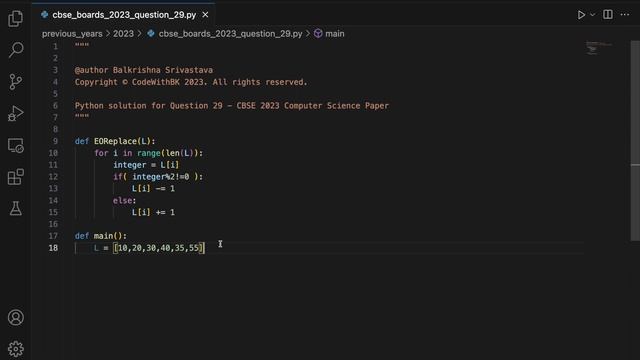This screenshot has height=360, width=640.
Task: Click the 'integer = L[i]' line
Action: (146, 165)
